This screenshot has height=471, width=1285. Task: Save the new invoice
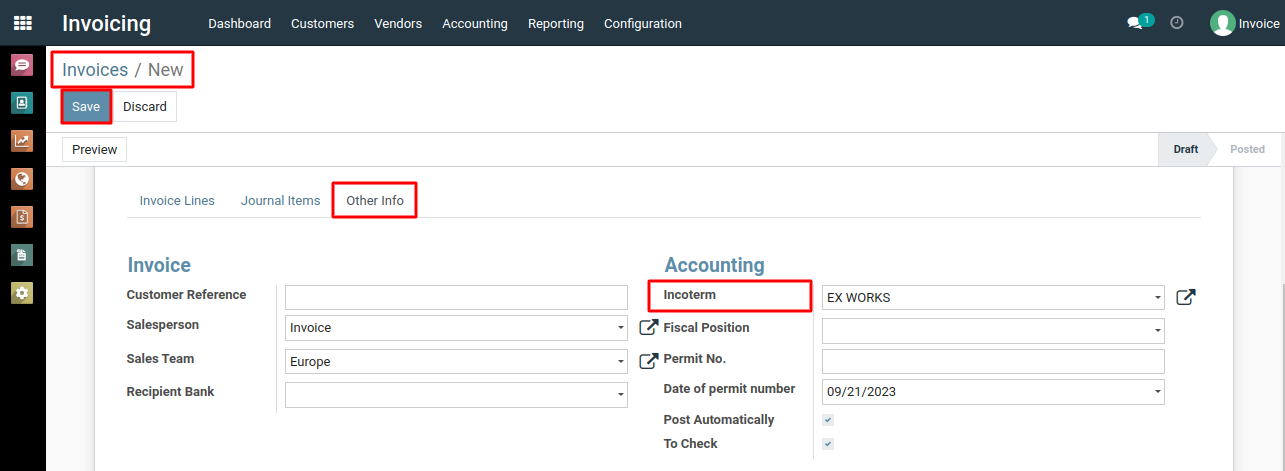point(86,107)
